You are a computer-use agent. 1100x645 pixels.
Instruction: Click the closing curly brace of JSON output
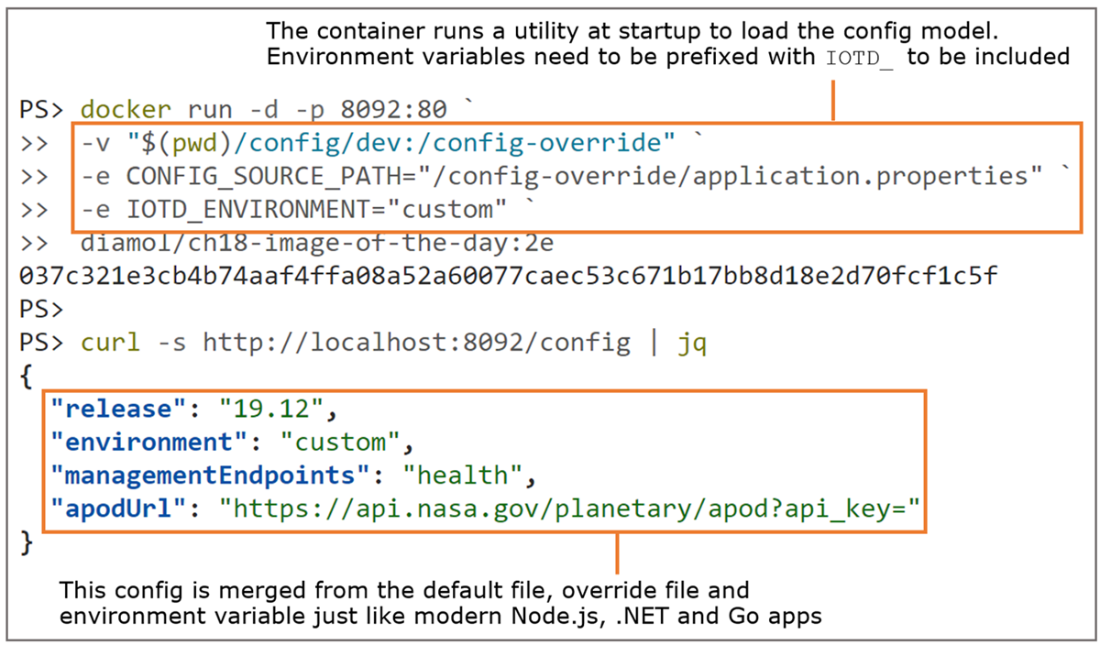pyautogui.click(x=27, y=543)
